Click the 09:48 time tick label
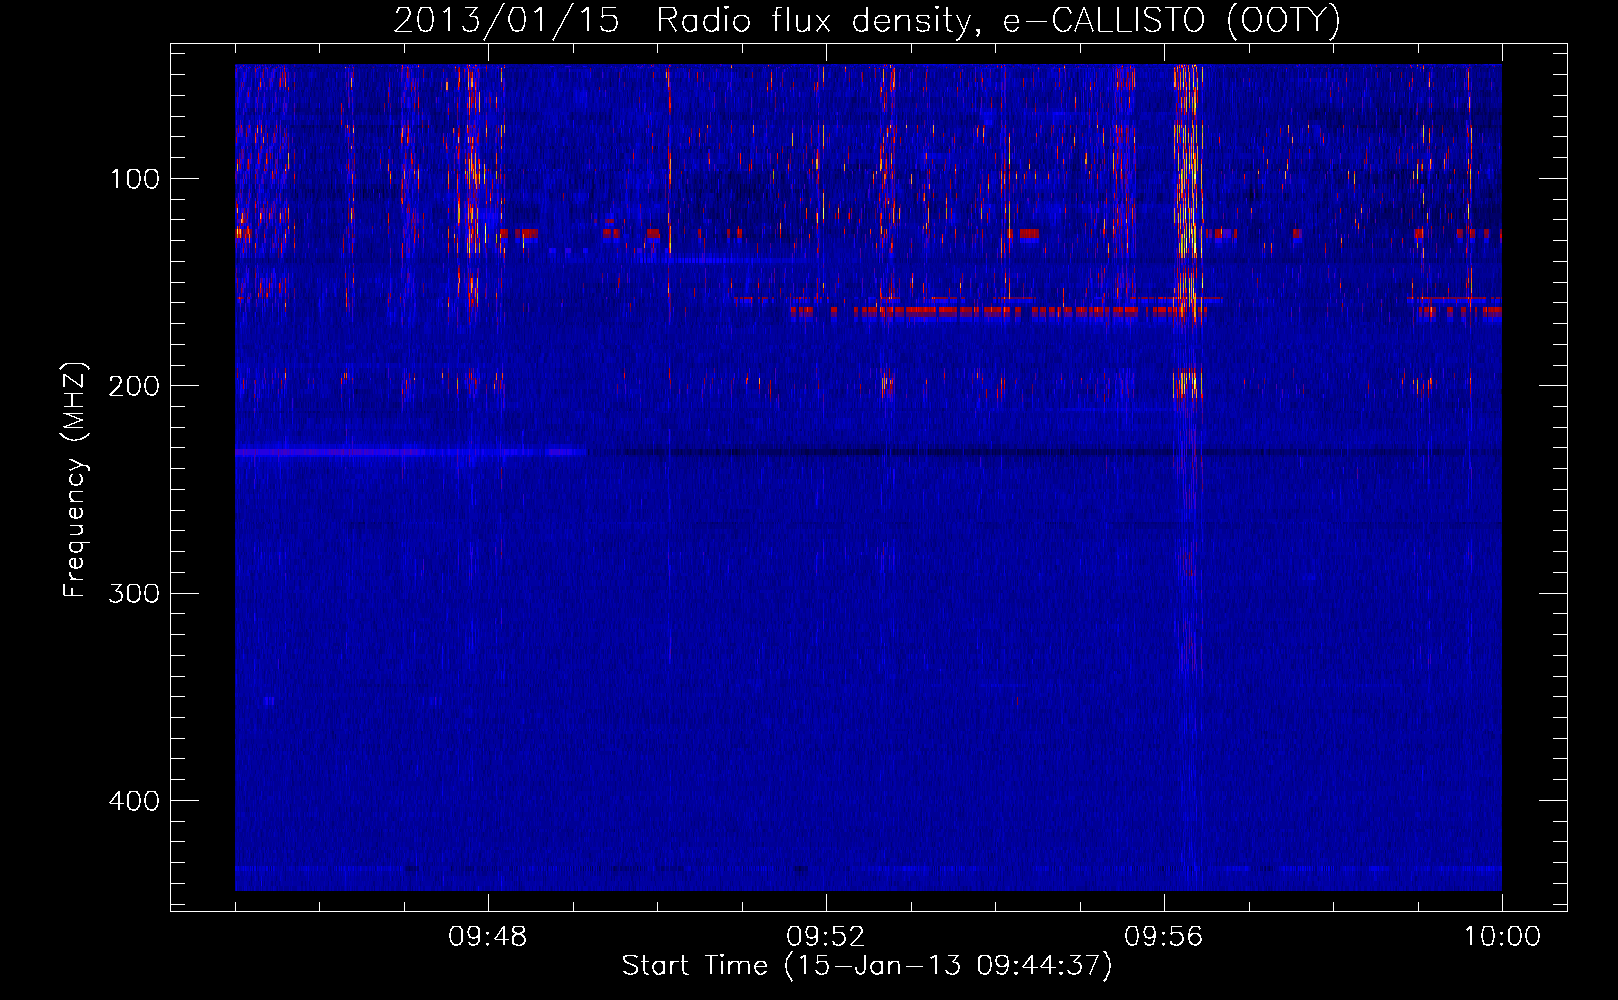This screenshot has height=1000, width=1618. click(488, 937)
